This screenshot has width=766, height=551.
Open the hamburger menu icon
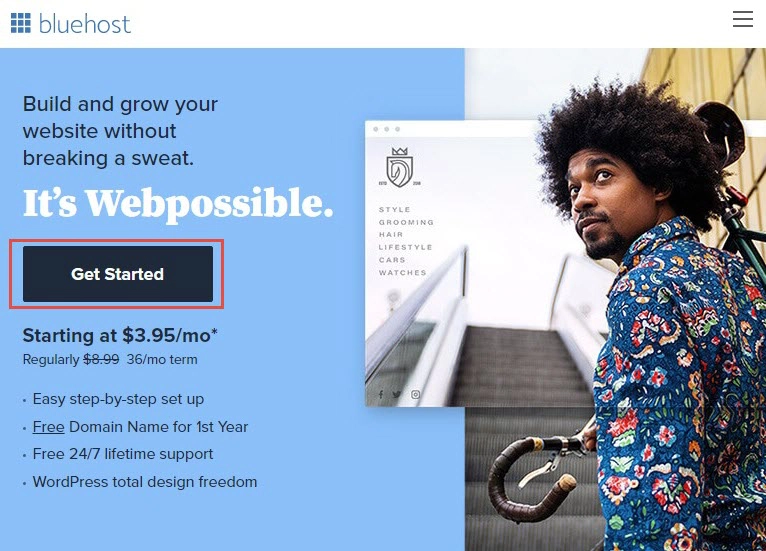click(x=743, y=19)
